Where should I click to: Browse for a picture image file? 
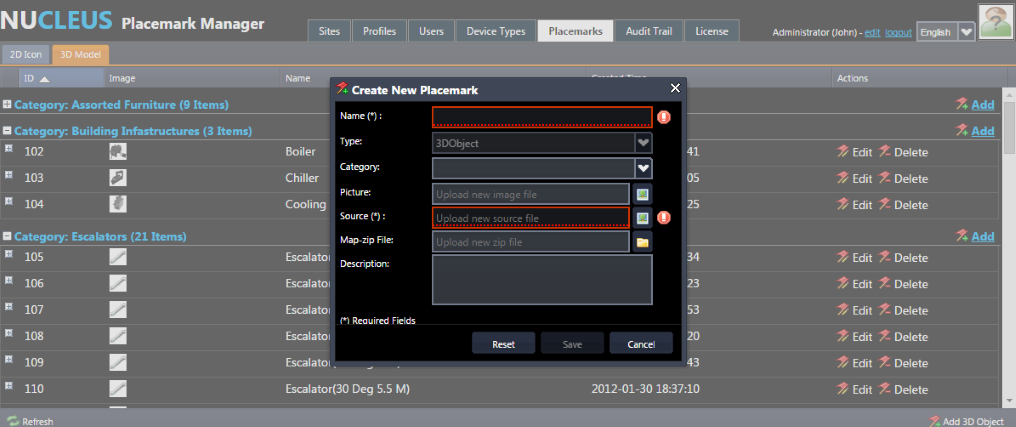pos(642,194)
